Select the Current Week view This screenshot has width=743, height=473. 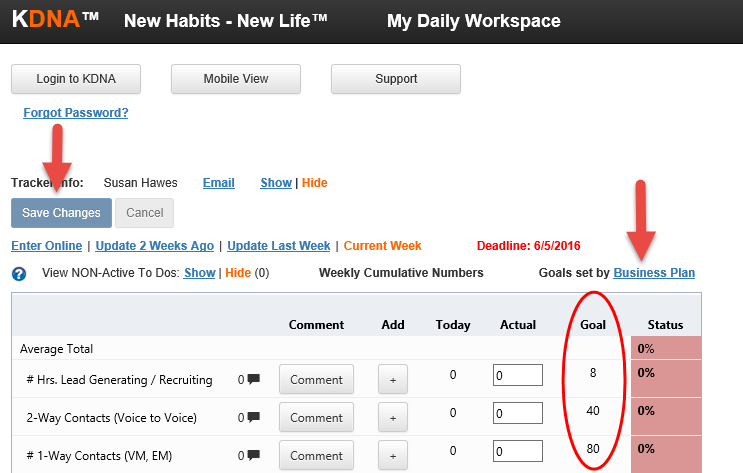tap(382, 246)
